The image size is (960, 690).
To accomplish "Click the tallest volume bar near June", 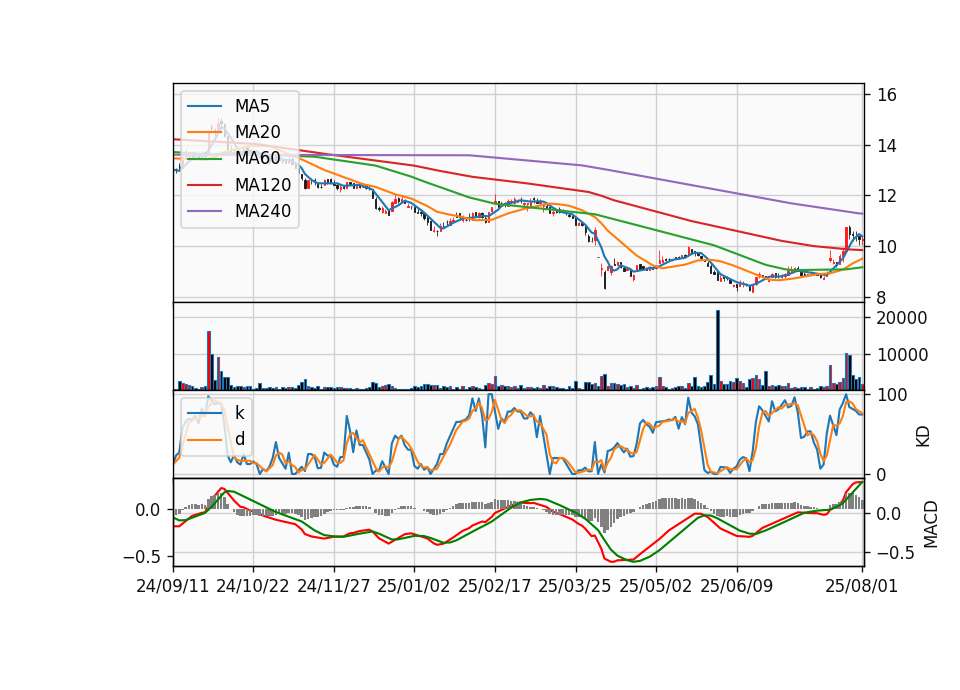I will coord(718,350).
